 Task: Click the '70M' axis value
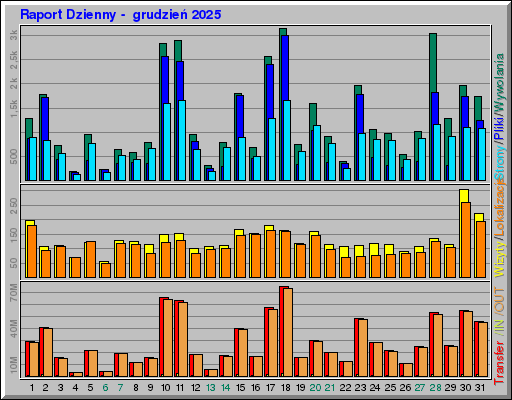[14, 293]
